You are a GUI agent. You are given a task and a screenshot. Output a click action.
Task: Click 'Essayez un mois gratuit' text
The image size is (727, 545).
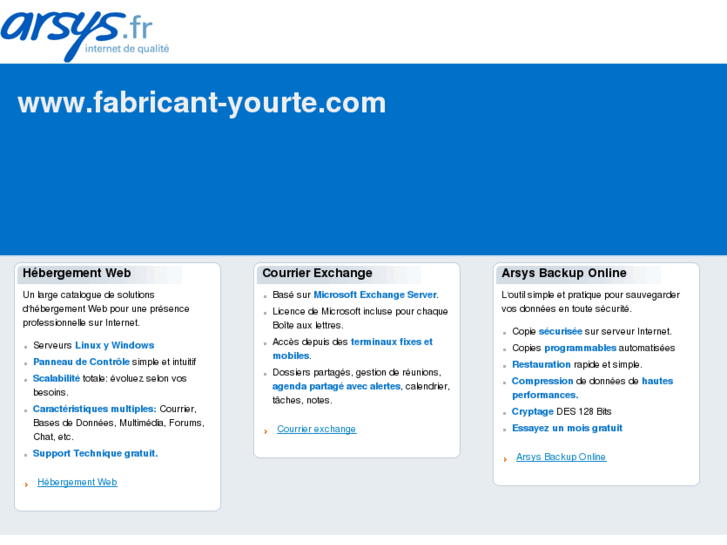[567, 428]
